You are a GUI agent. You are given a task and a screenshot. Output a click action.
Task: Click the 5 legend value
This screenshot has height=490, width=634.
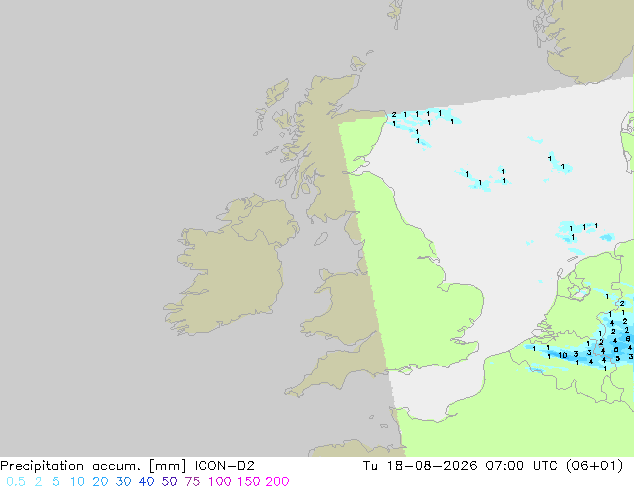tap(56, 482)
